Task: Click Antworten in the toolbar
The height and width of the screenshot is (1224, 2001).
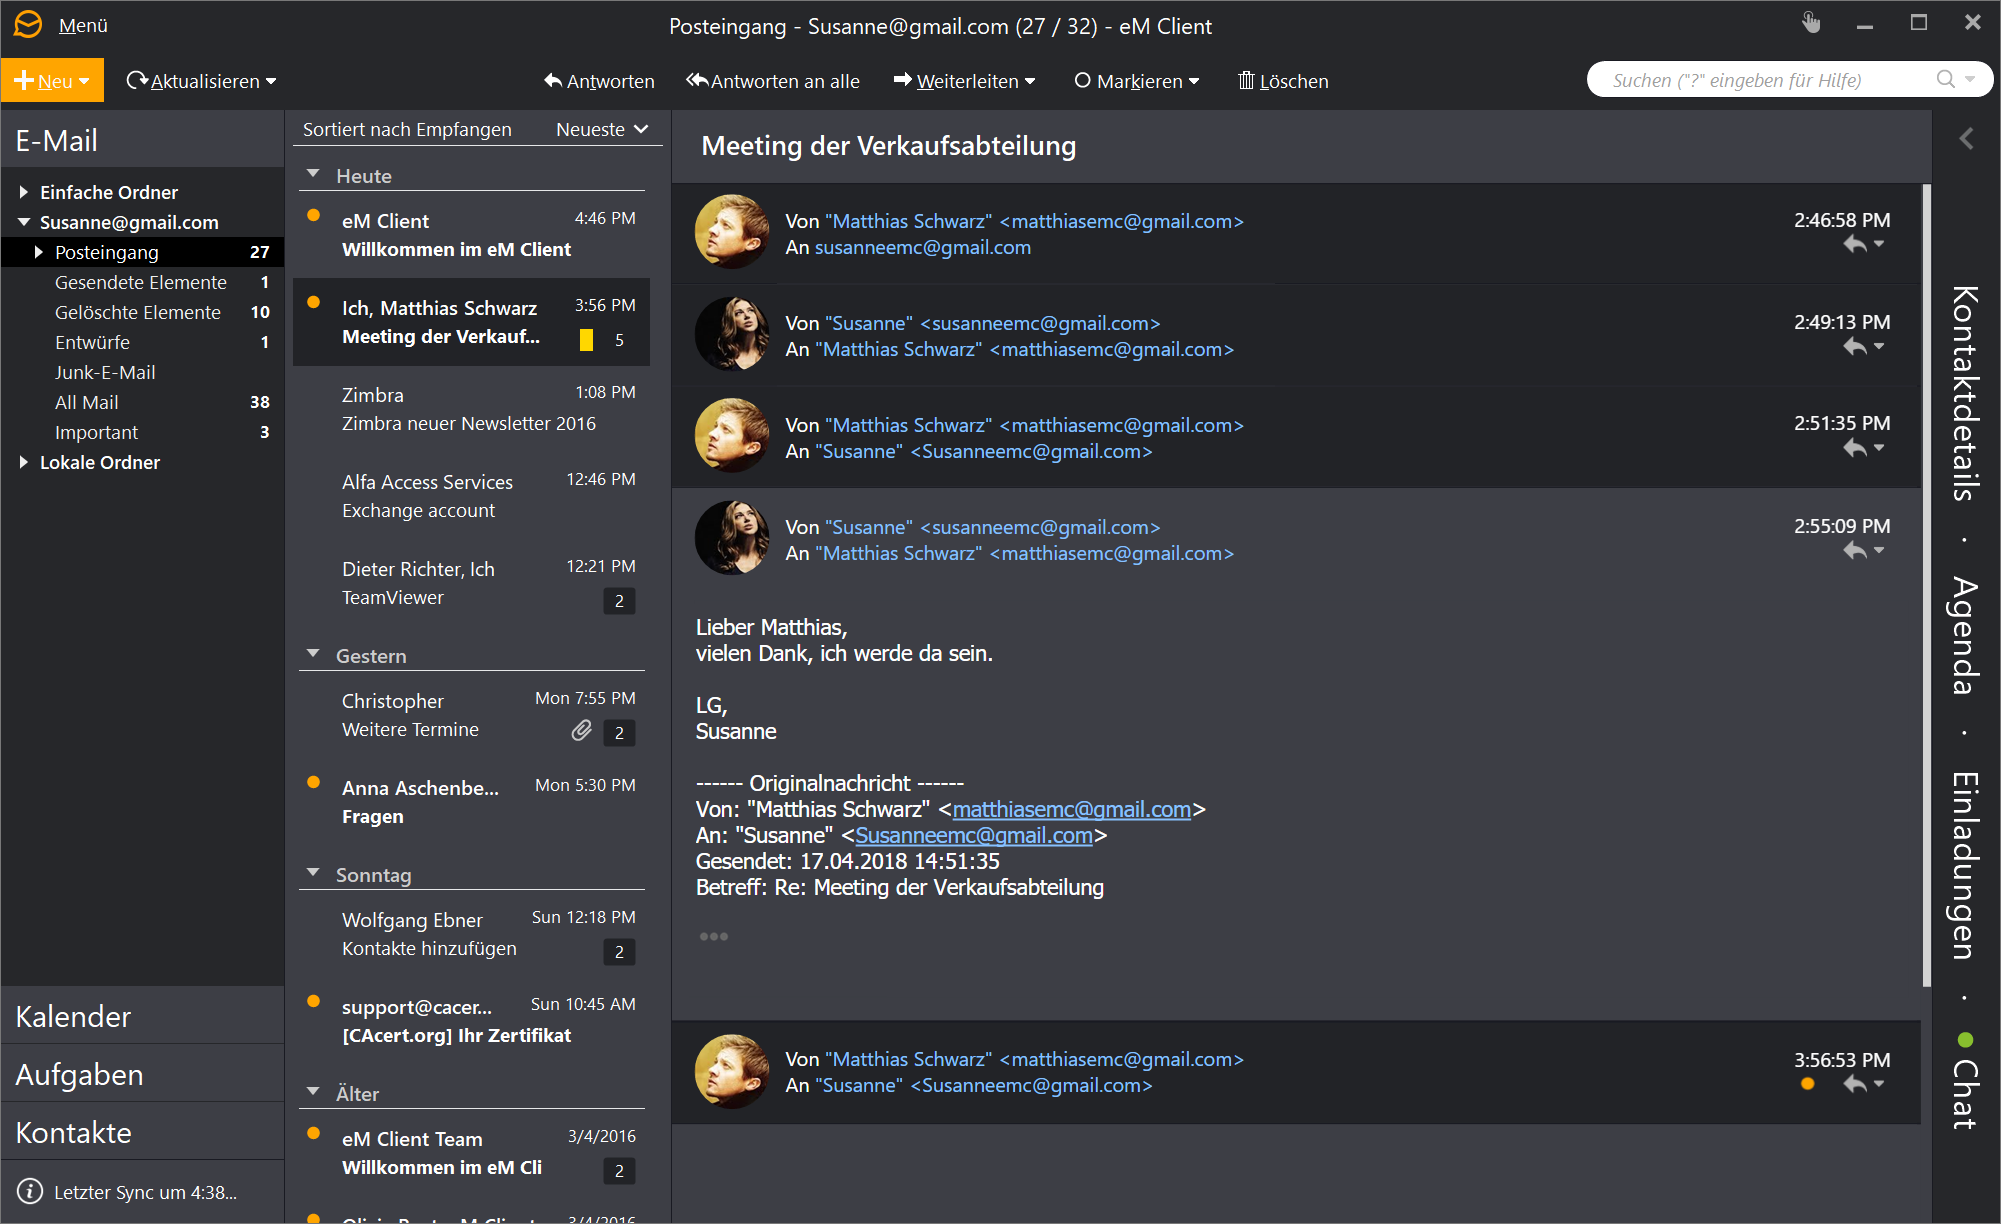Action: coord(599,81)
